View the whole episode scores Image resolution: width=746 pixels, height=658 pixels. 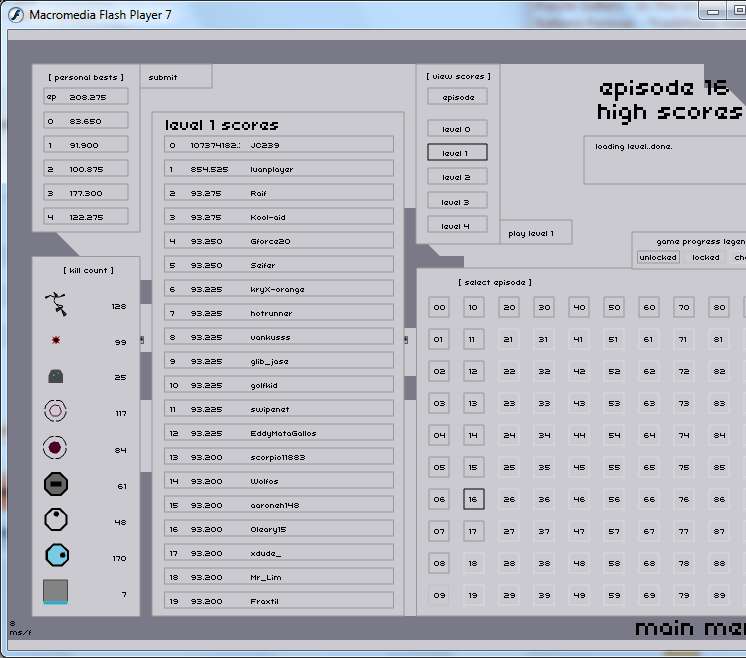457,97
